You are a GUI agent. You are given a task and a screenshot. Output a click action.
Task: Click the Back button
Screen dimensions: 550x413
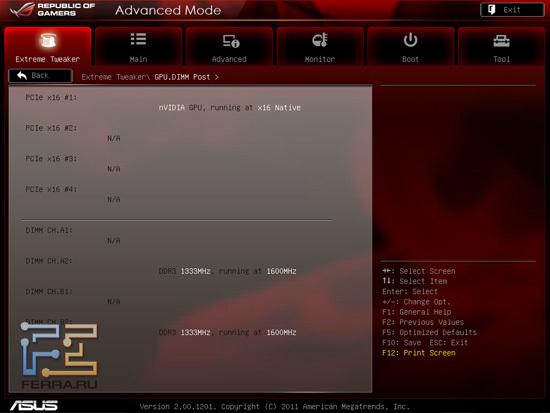pos(41,75)
